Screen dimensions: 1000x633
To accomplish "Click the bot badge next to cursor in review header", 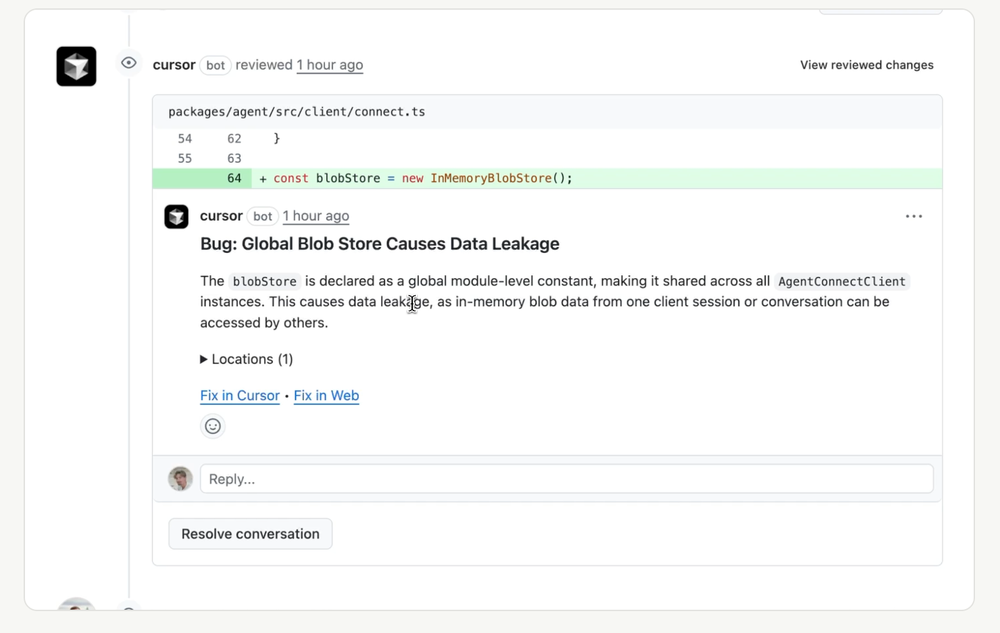I will click(215, 65).
